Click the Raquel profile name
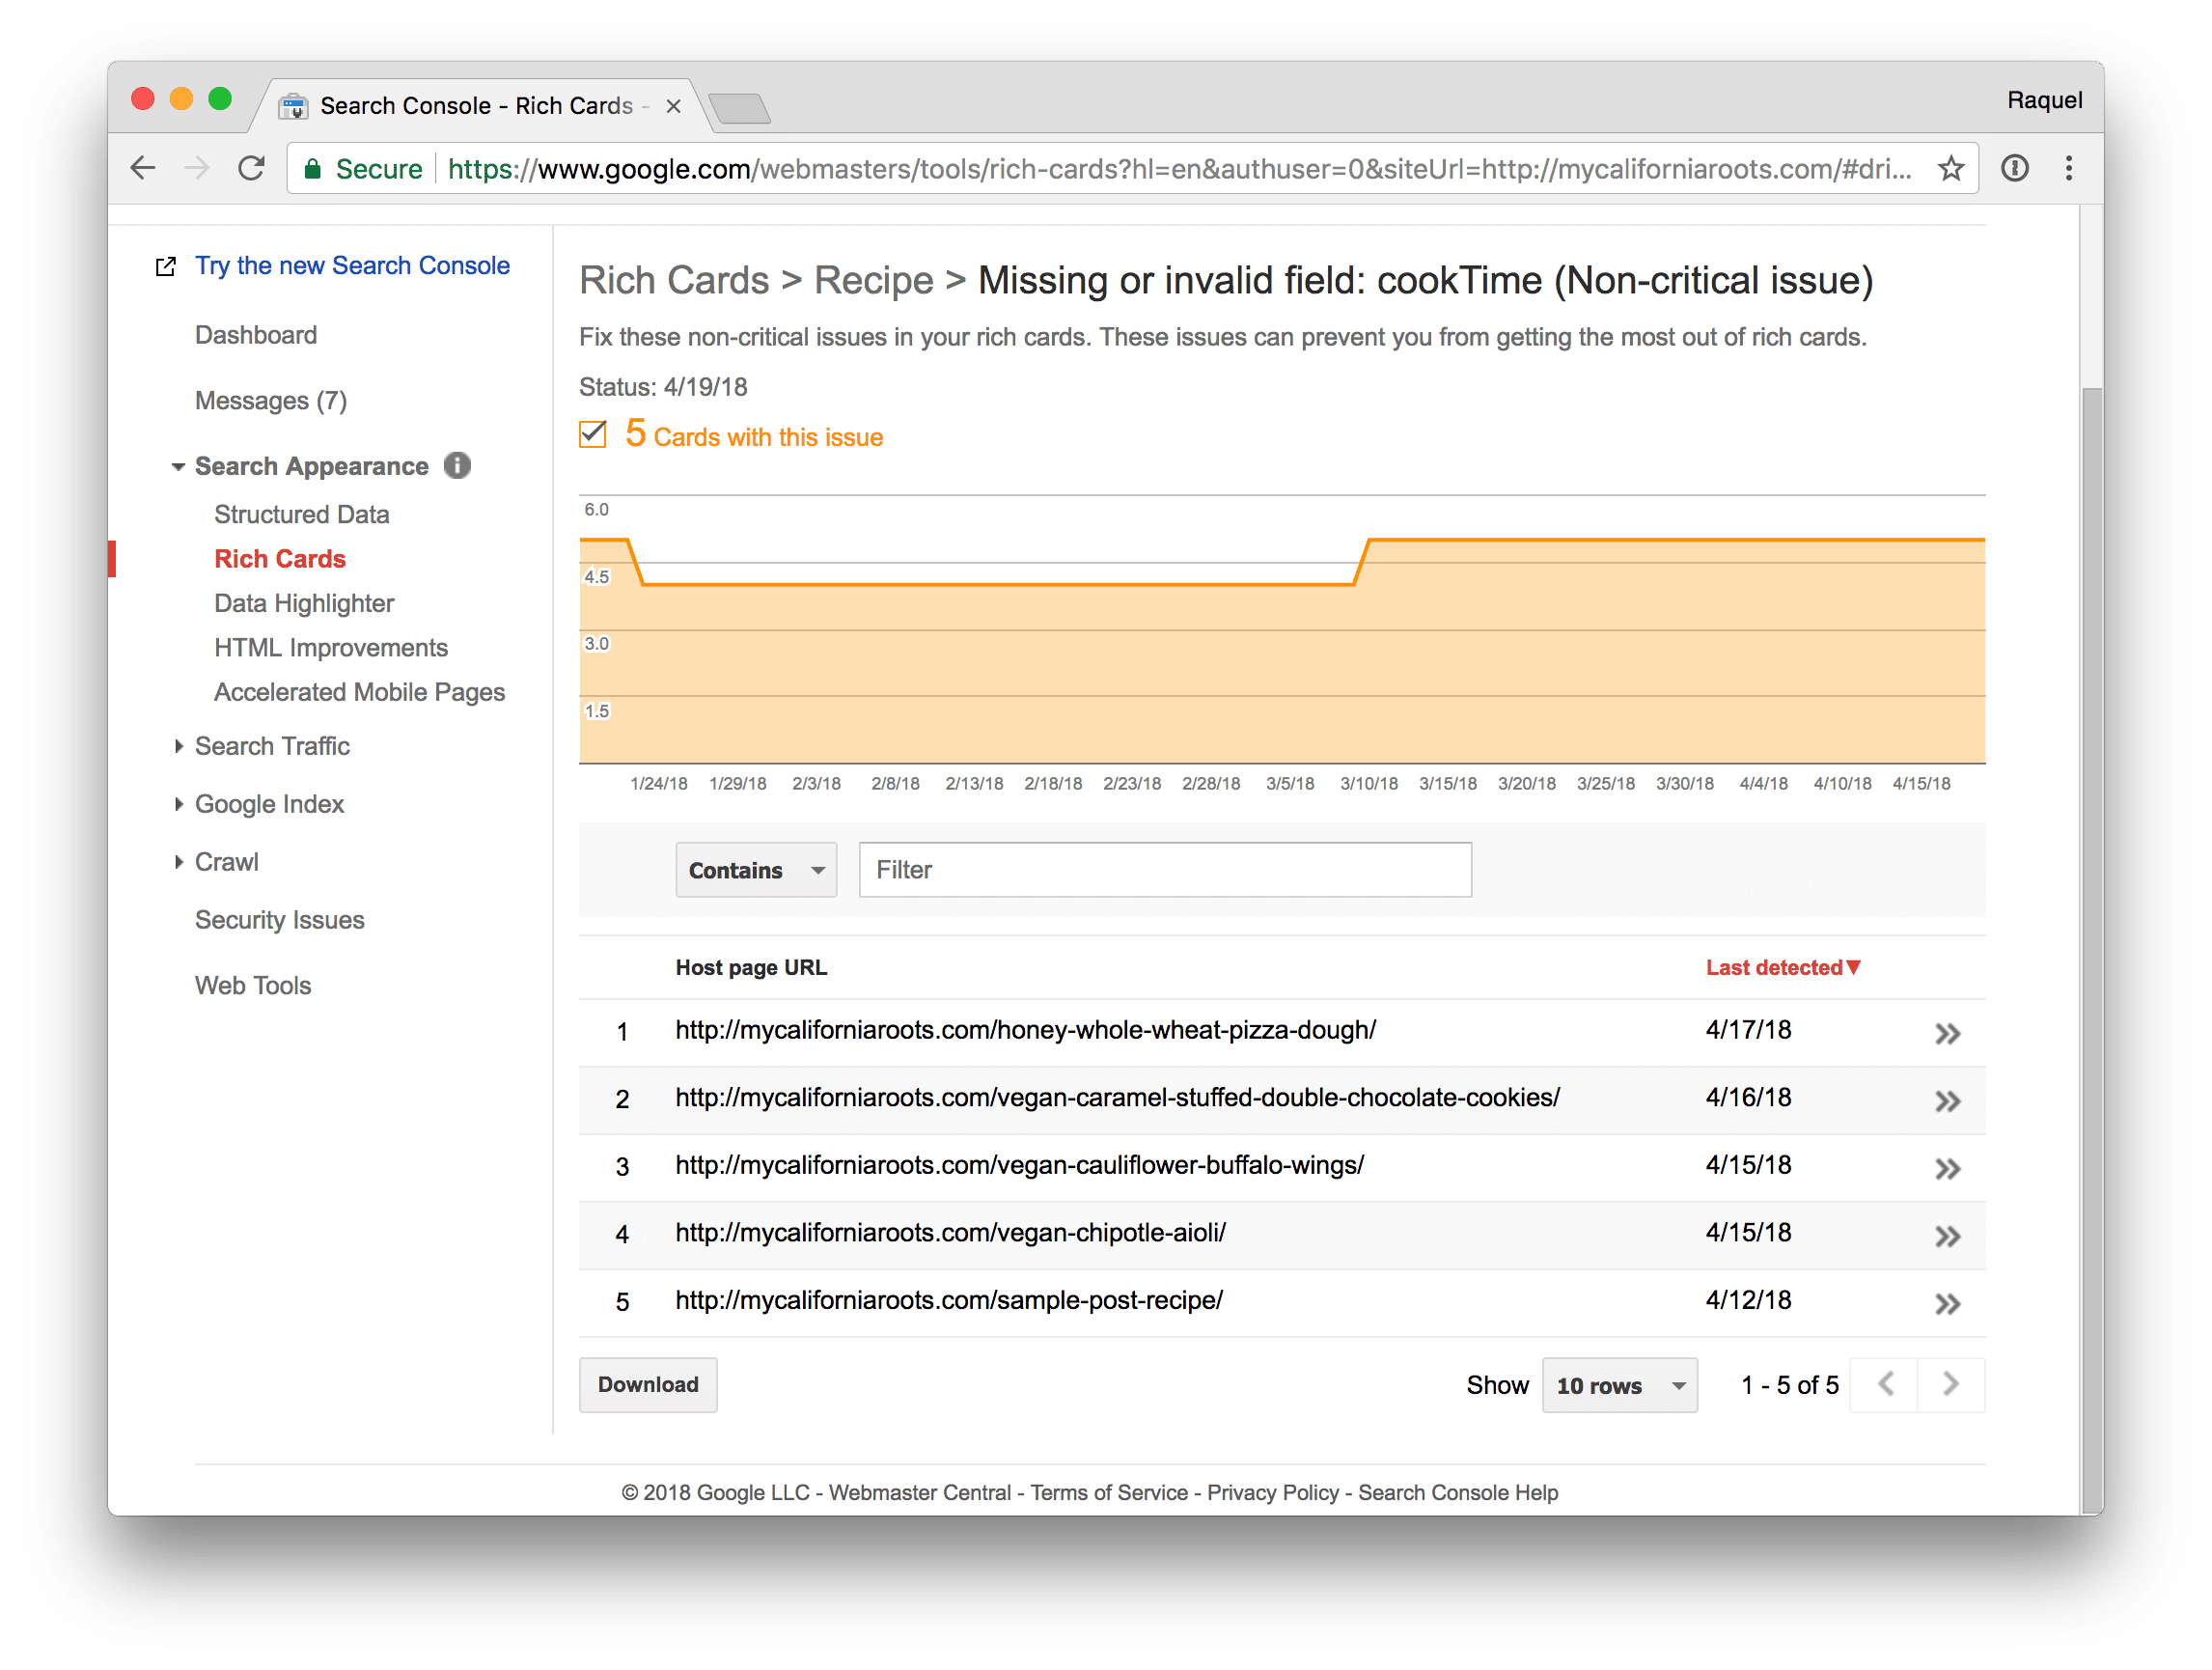The image size is (2212, 1670). (2043, 99)
